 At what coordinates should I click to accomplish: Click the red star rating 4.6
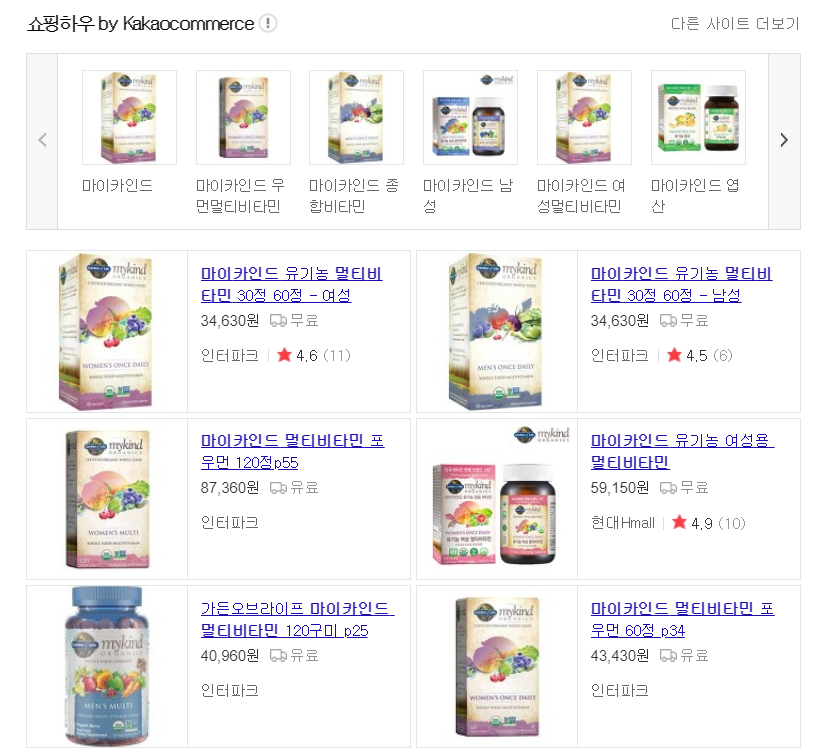(x=284, y=355)
